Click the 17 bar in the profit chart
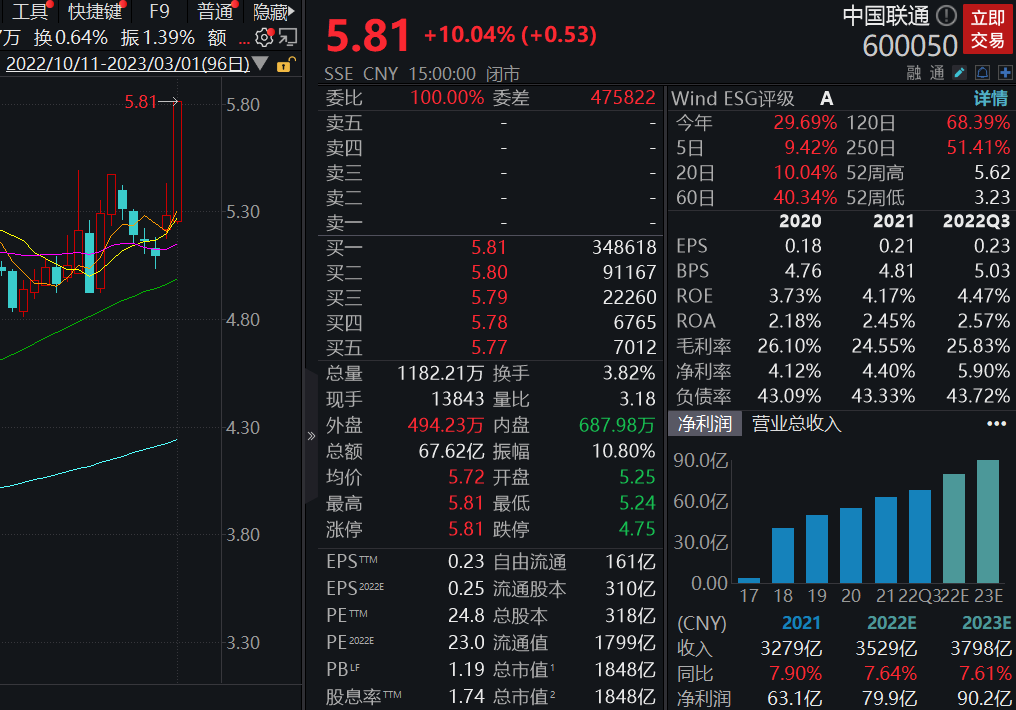1016x710 pixels. pos(749,580)
